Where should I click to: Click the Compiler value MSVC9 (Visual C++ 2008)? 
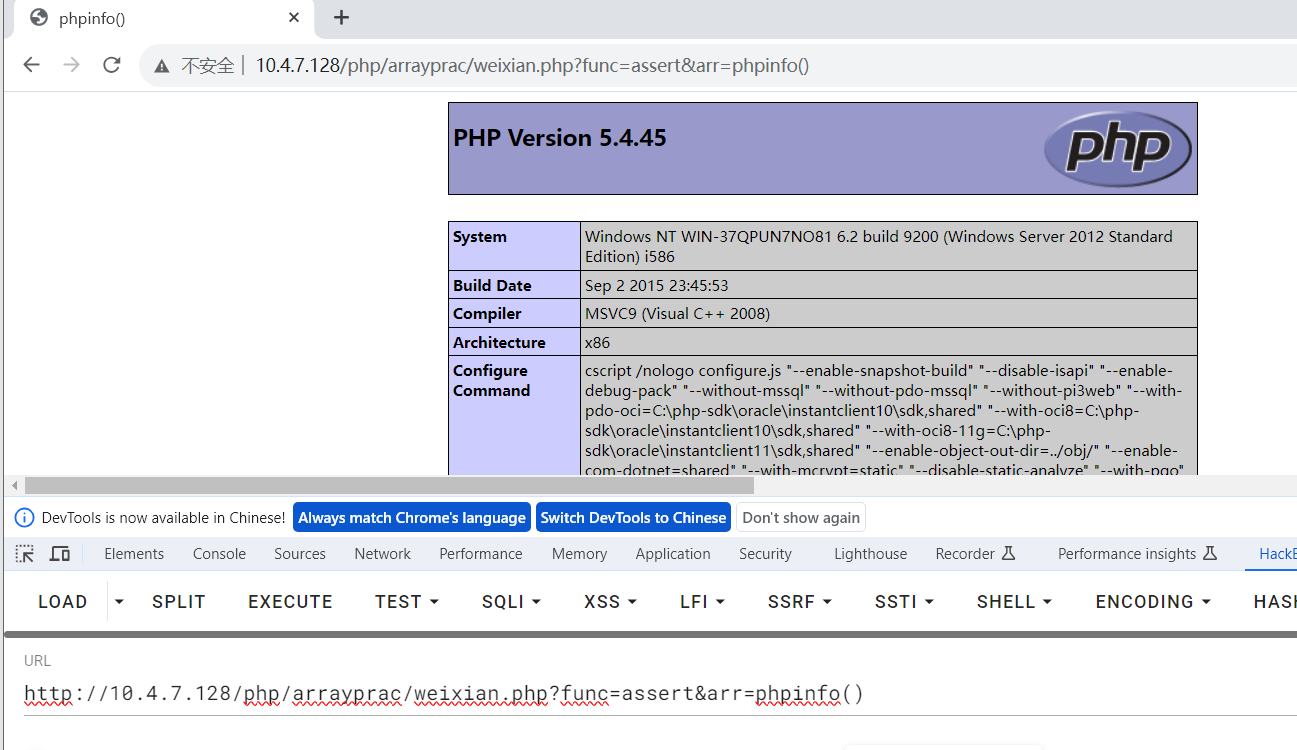pos(677,314)
